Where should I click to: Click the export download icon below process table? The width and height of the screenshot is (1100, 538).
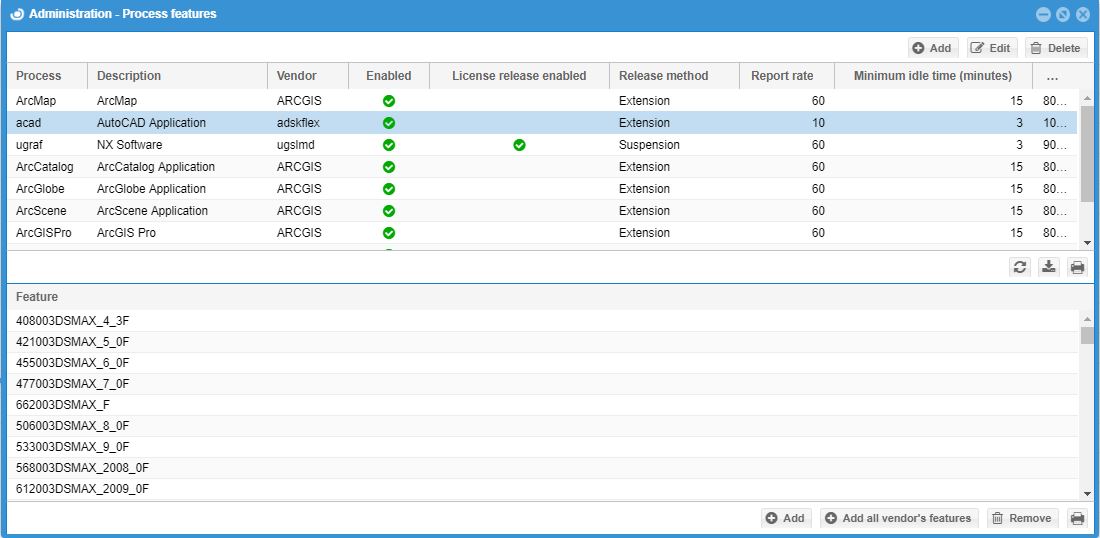click(x=1048, y=267)
